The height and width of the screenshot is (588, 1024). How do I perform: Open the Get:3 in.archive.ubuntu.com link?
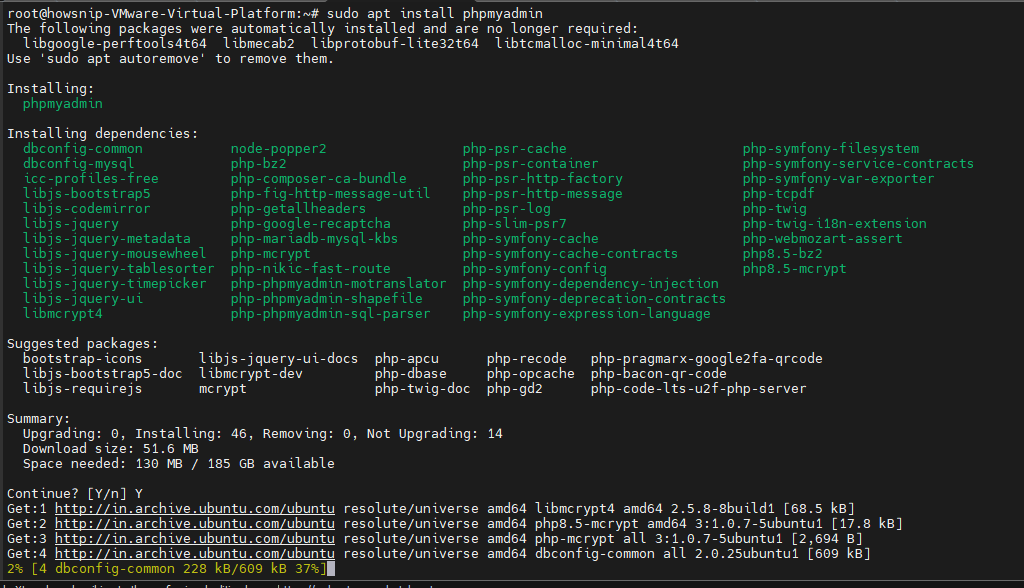(195, 539)
